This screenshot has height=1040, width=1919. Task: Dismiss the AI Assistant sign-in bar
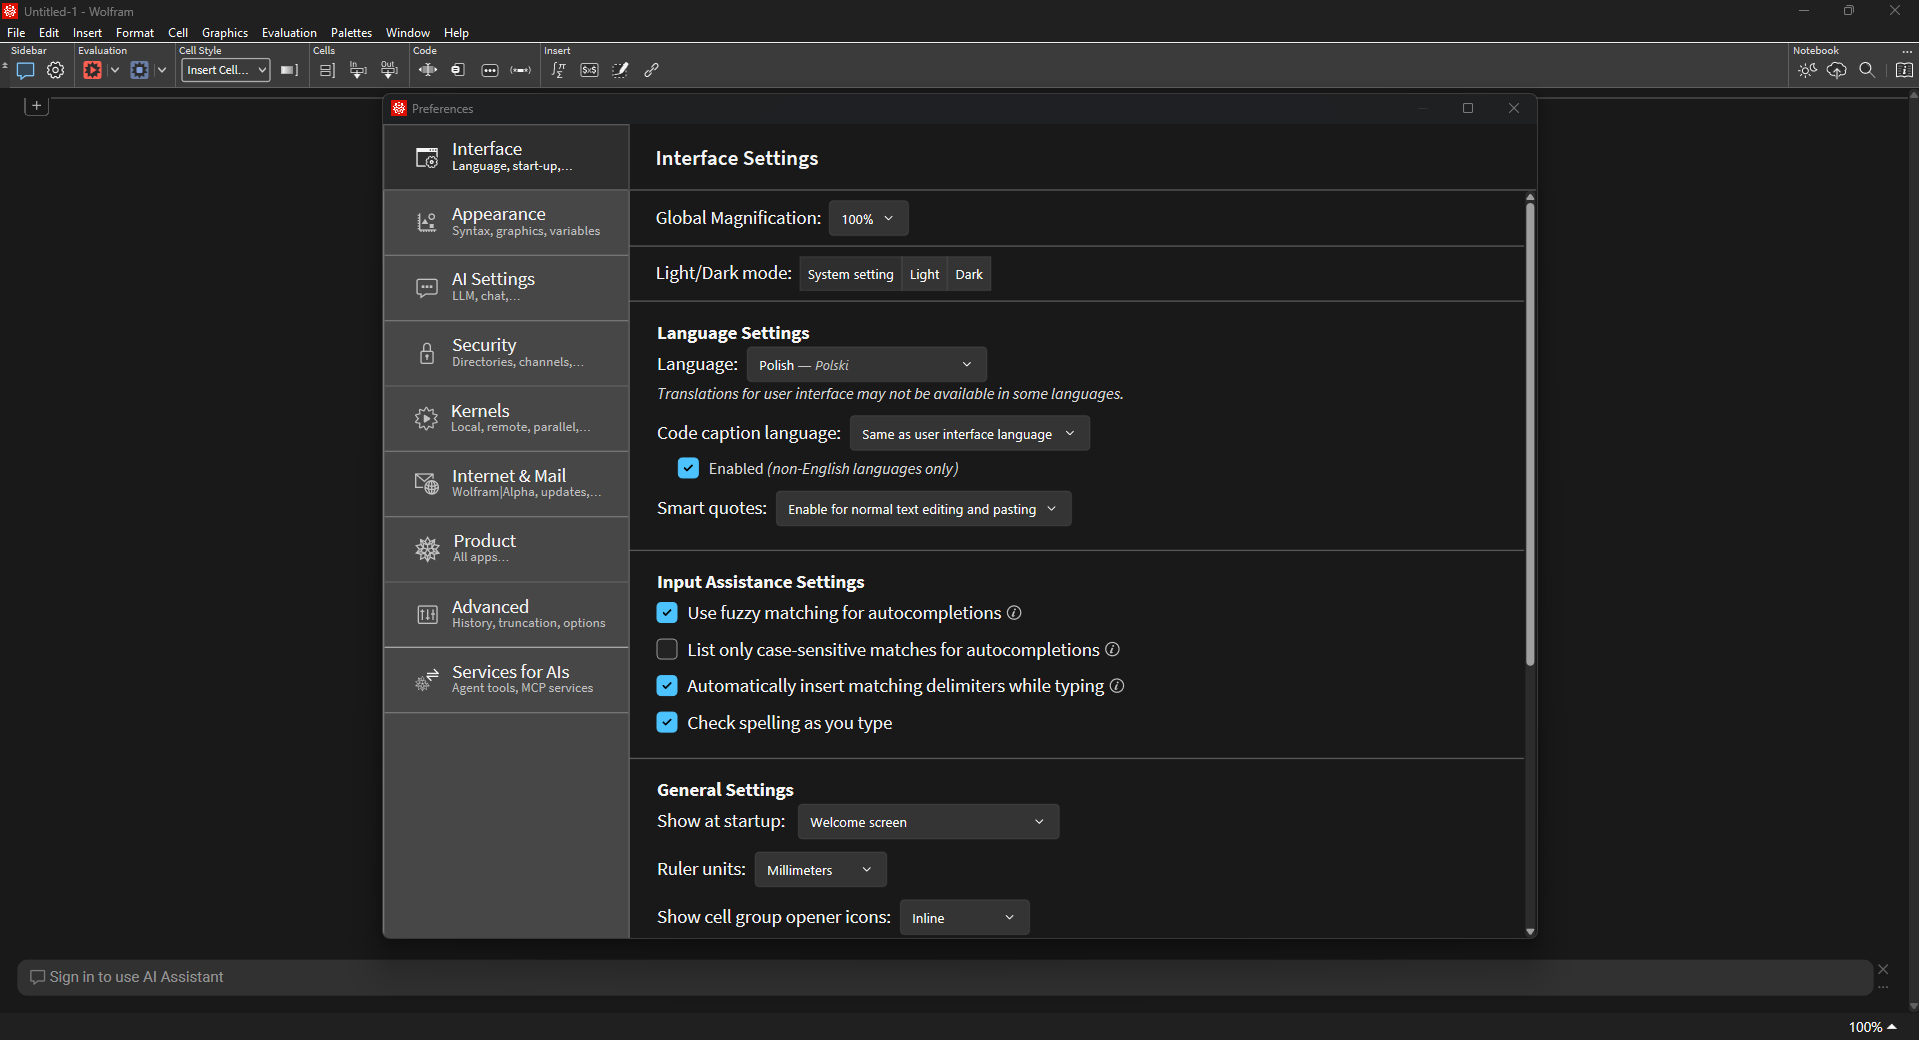pos(1883,969)
